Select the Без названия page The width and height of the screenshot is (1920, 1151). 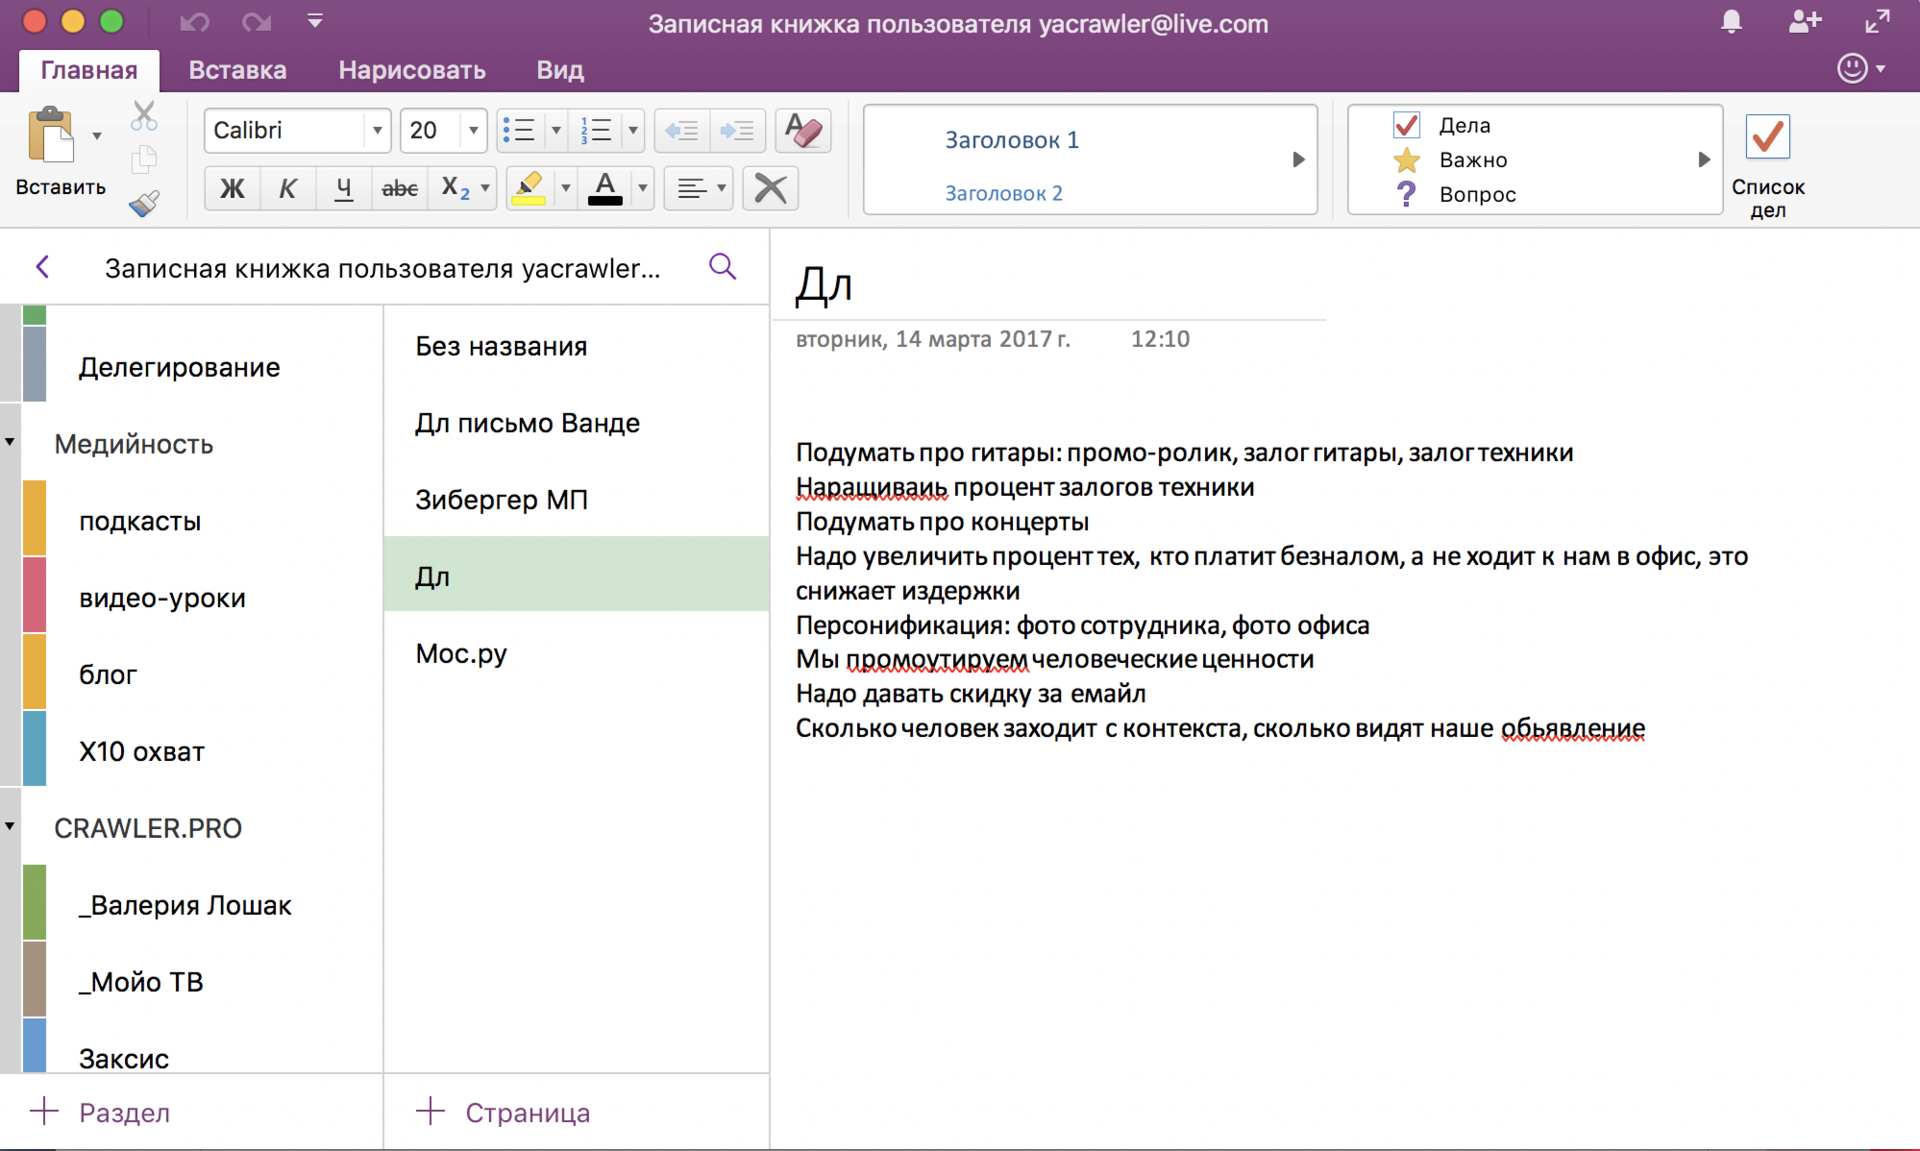pyautogui.click(x=577, y=346)
